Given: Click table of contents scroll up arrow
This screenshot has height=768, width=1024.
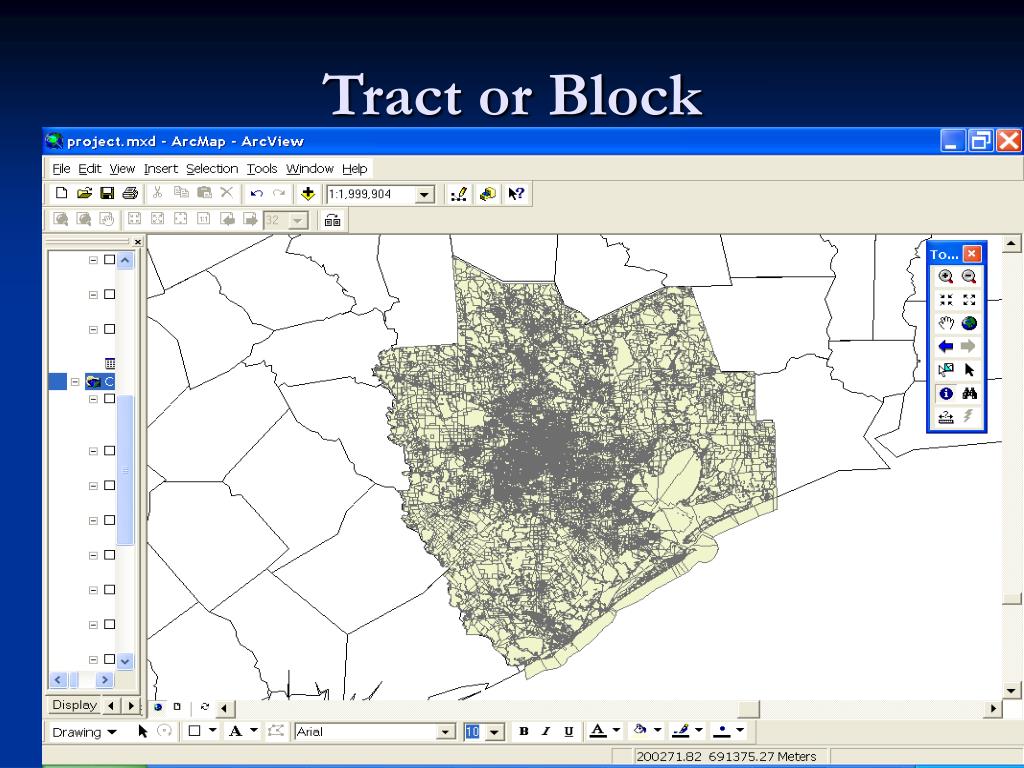Looking at the screenshot, I should click(125, 261).
